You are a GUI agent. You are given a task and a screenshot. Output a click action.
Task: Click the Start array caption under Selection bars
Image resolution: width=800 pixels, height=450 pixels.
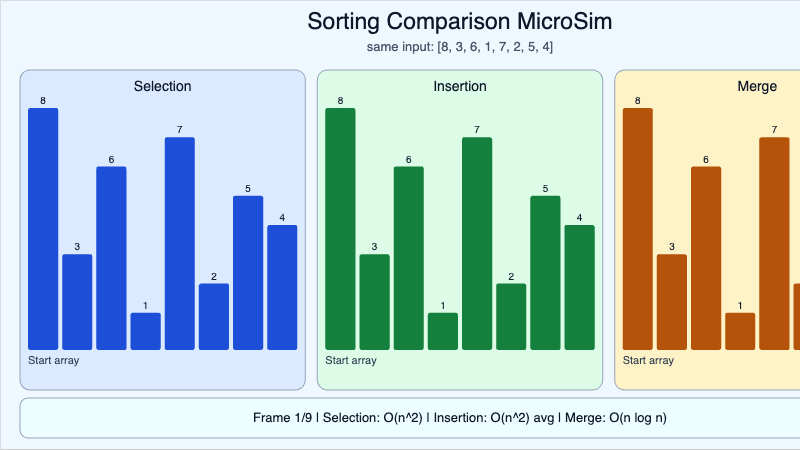click(x=54, y=360)
